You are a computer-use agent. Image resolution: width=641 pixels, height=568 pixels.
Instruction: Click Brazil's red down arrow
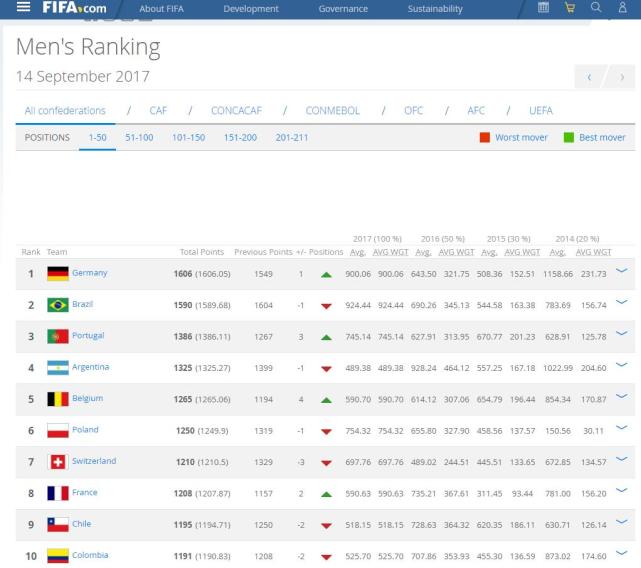(x=326, y=306)
